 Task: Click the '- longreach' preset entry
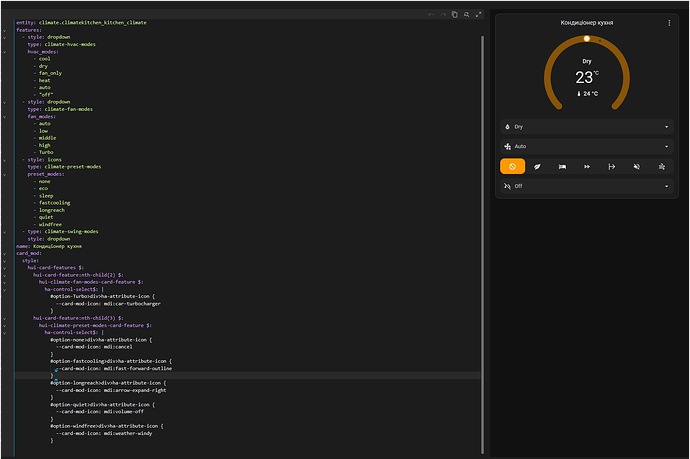pyautogui.click(x=49, y=210)
